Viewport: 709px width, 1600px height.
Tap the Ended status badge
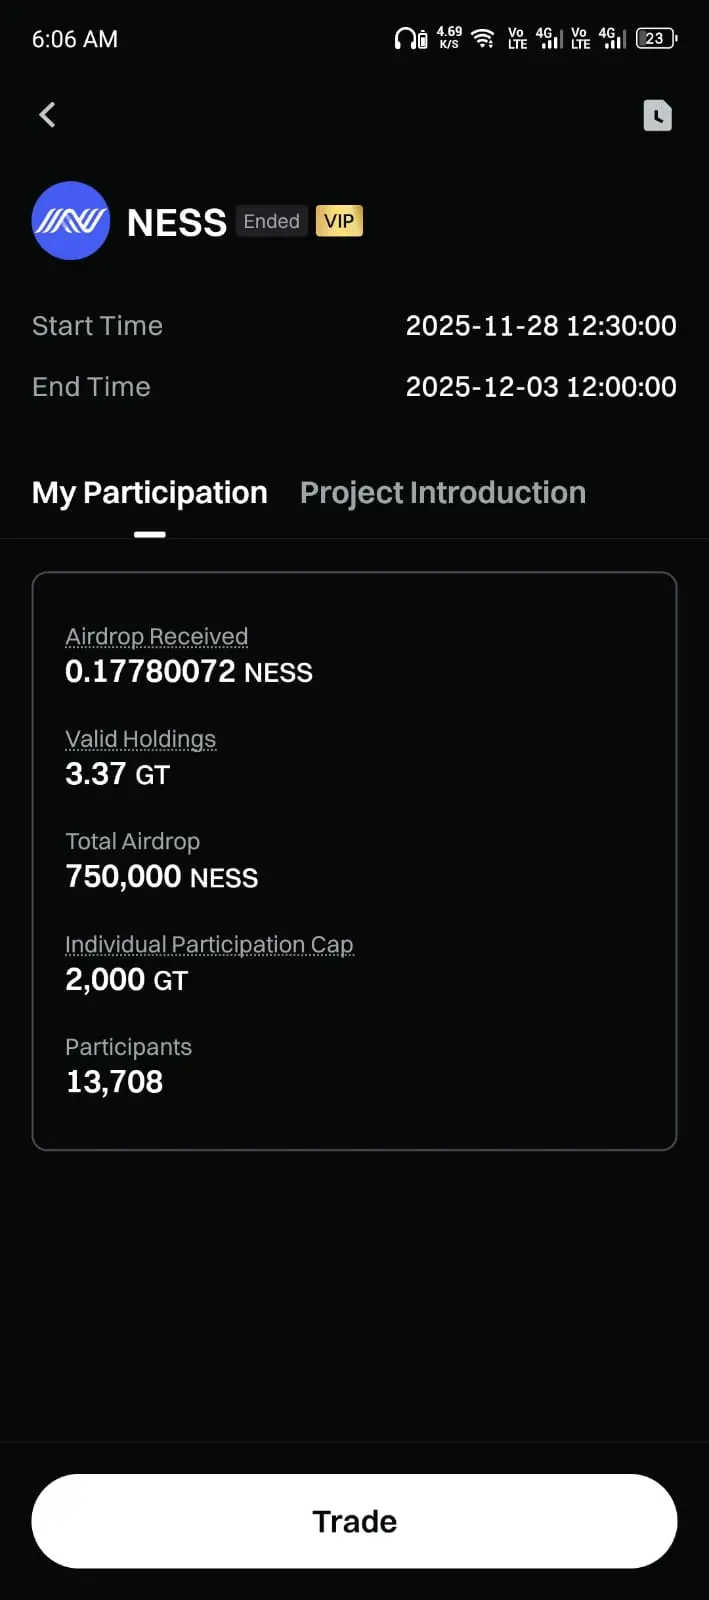(x=271, y=221)
